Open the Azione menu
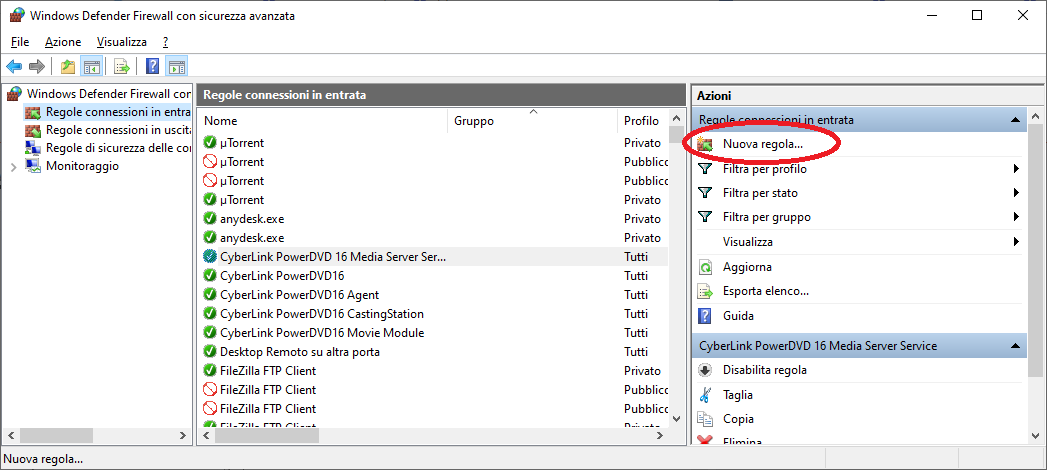1047x470 pixels. 63,41
